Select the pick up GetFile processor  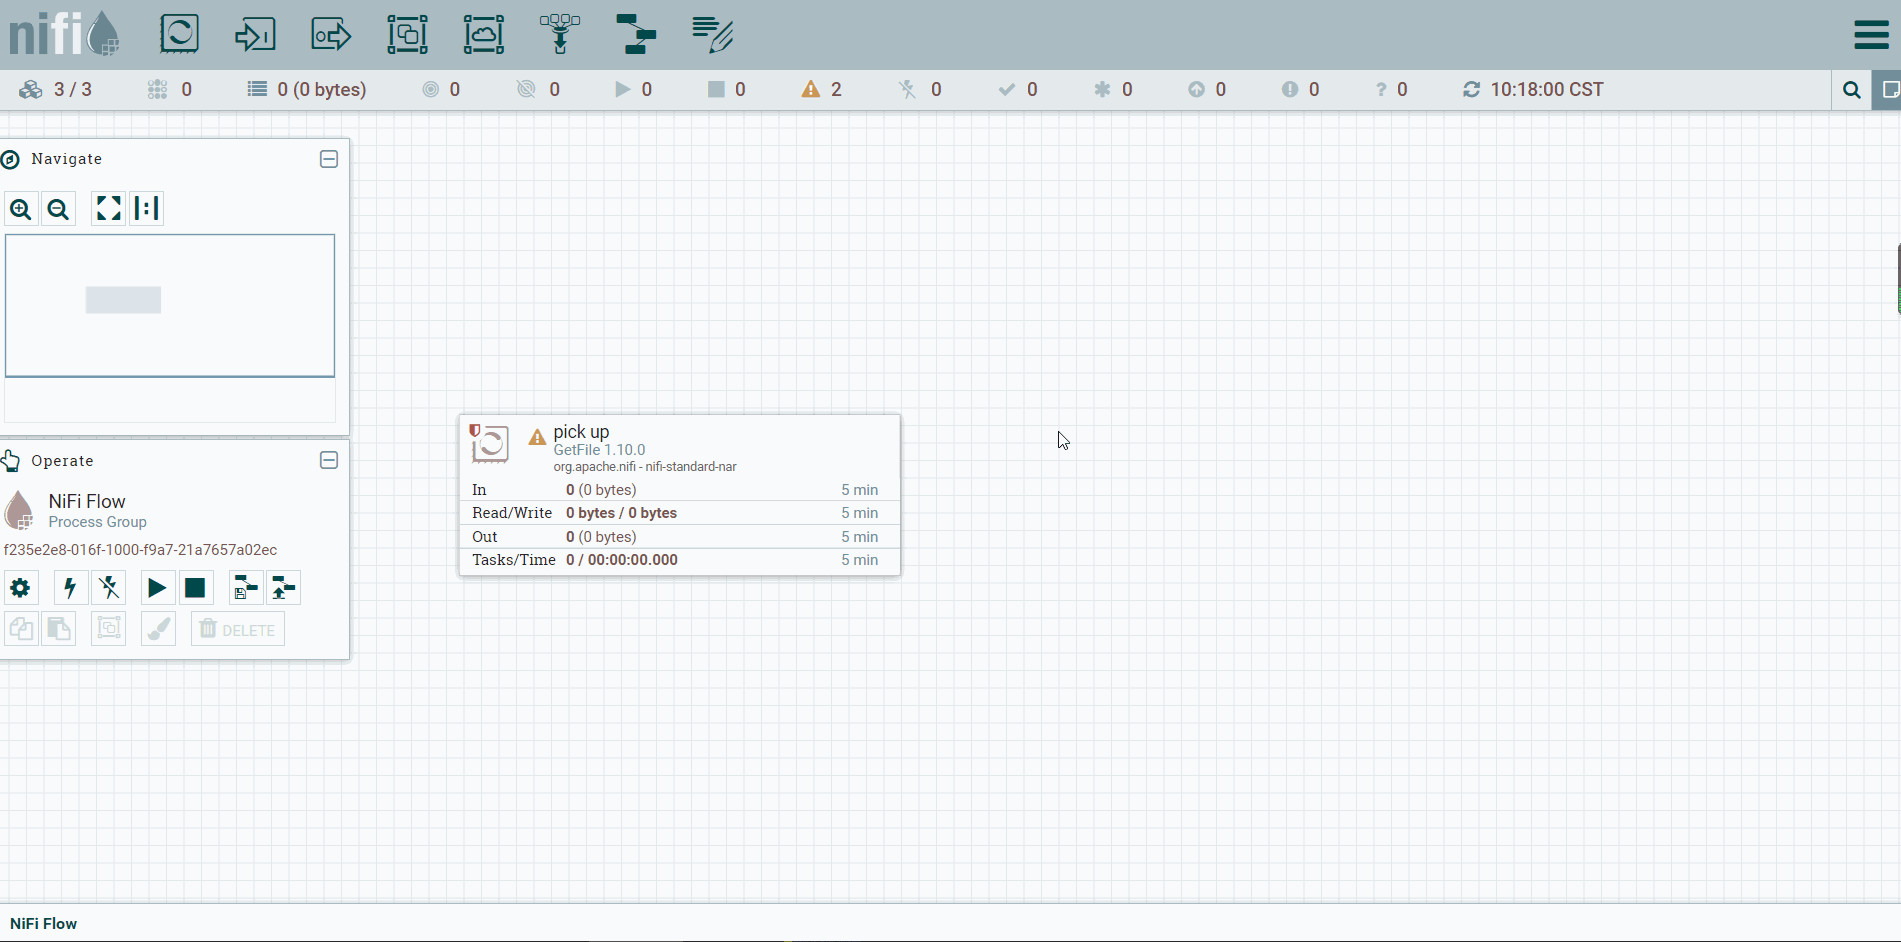tap(680, 495)
